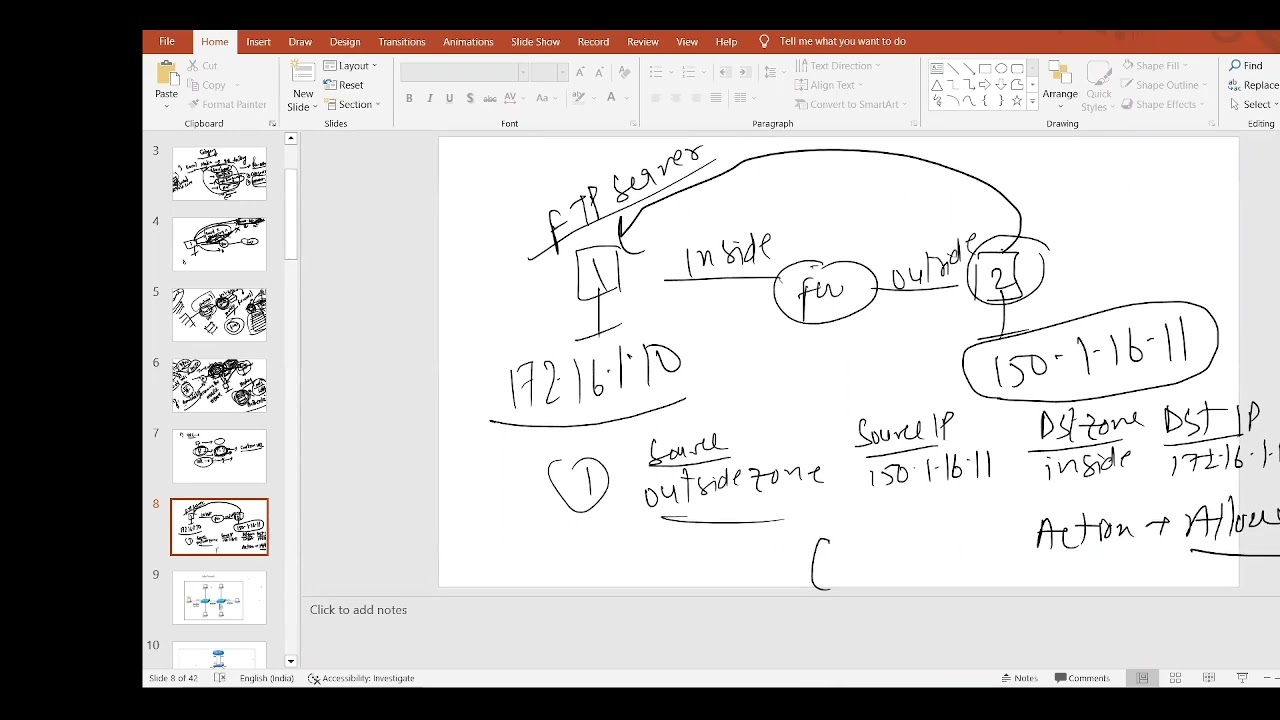Click the Click to add notes area
Image resolution: width=1280 pixels, height=720 pixels.
[358, 610]
